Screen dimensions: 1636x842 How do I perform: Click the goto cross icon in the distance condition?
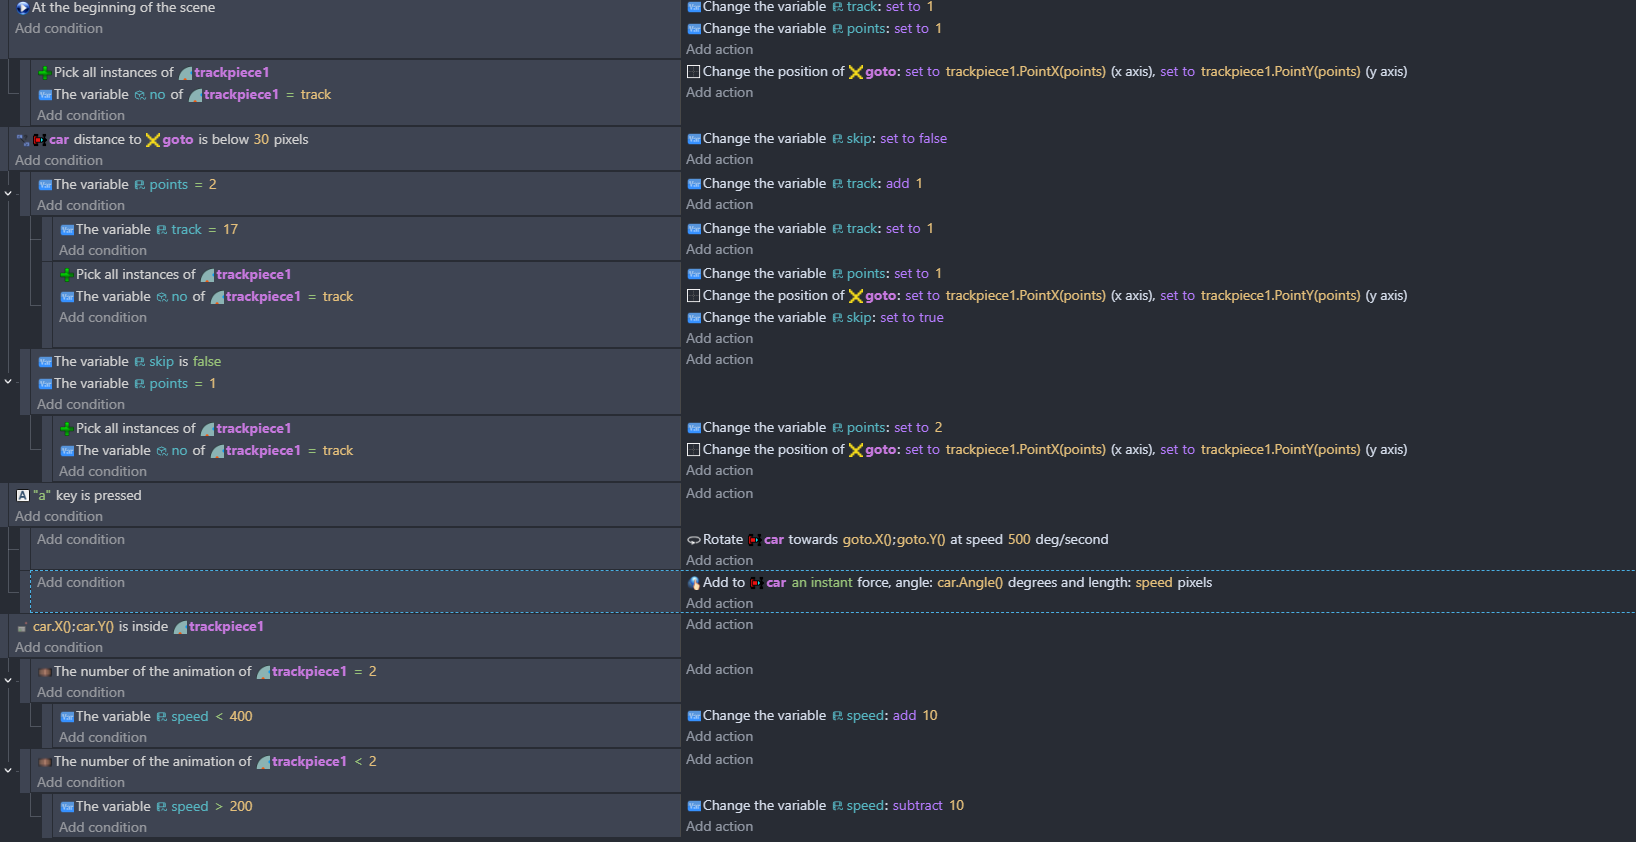point(153,140)
